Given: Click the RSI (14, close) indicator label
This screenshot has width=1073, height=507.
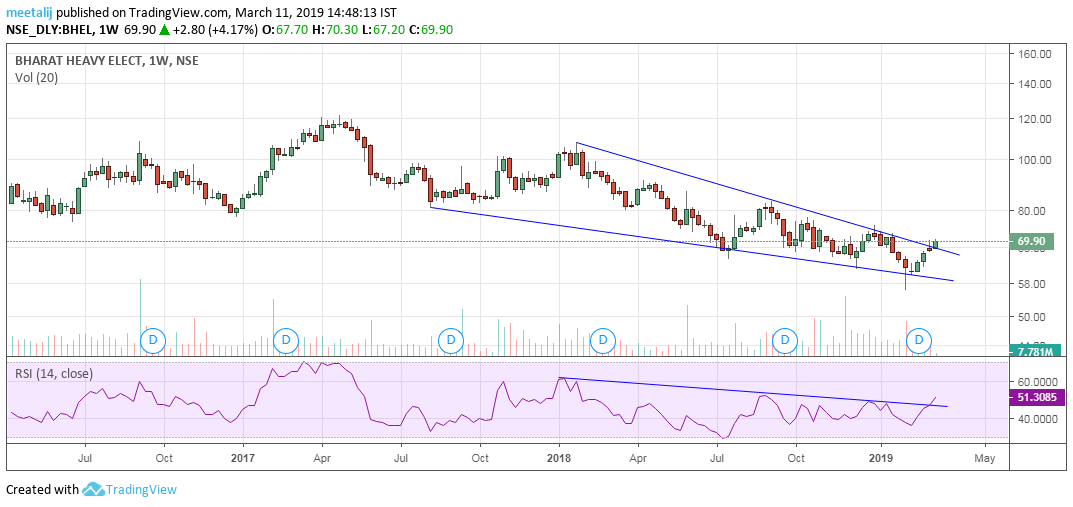Looking at the screenshot, I should (53, 374).
